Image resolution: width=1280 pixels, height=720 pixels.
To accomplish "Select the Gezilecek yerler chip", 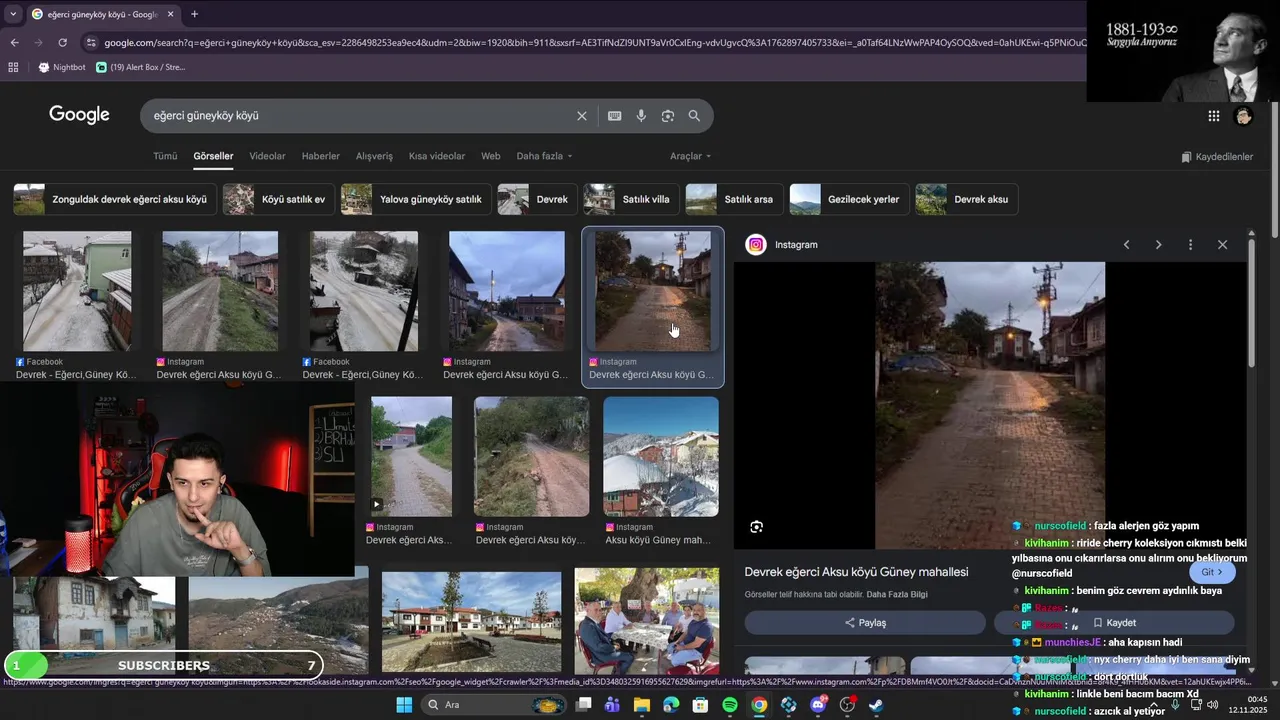I will [x=849, y=199].
